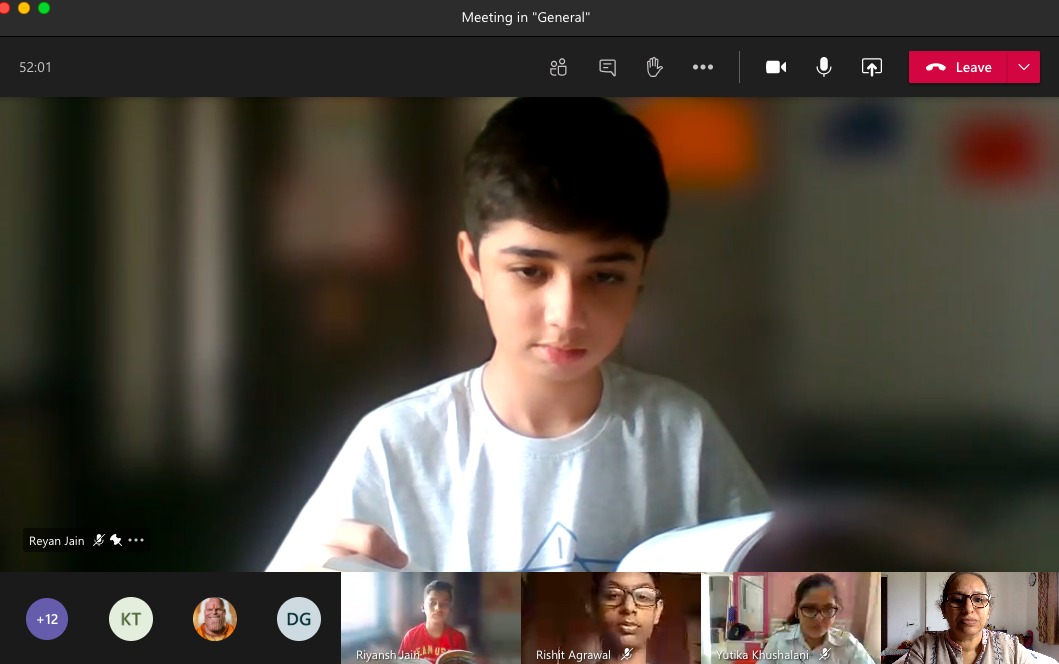Click the muted mic icon beside Rishit Agrawal
Screen dimensions: 1059x664
[x=627, y=654]
